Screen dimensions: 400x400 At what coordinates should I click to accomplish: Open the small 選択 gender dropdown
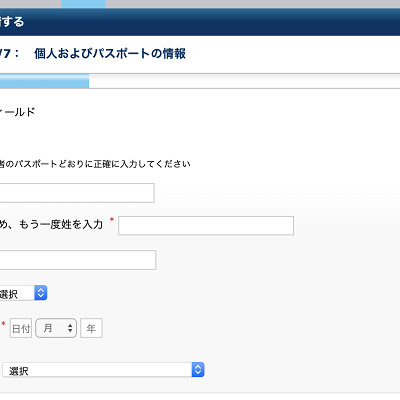[x=23, y=293]
